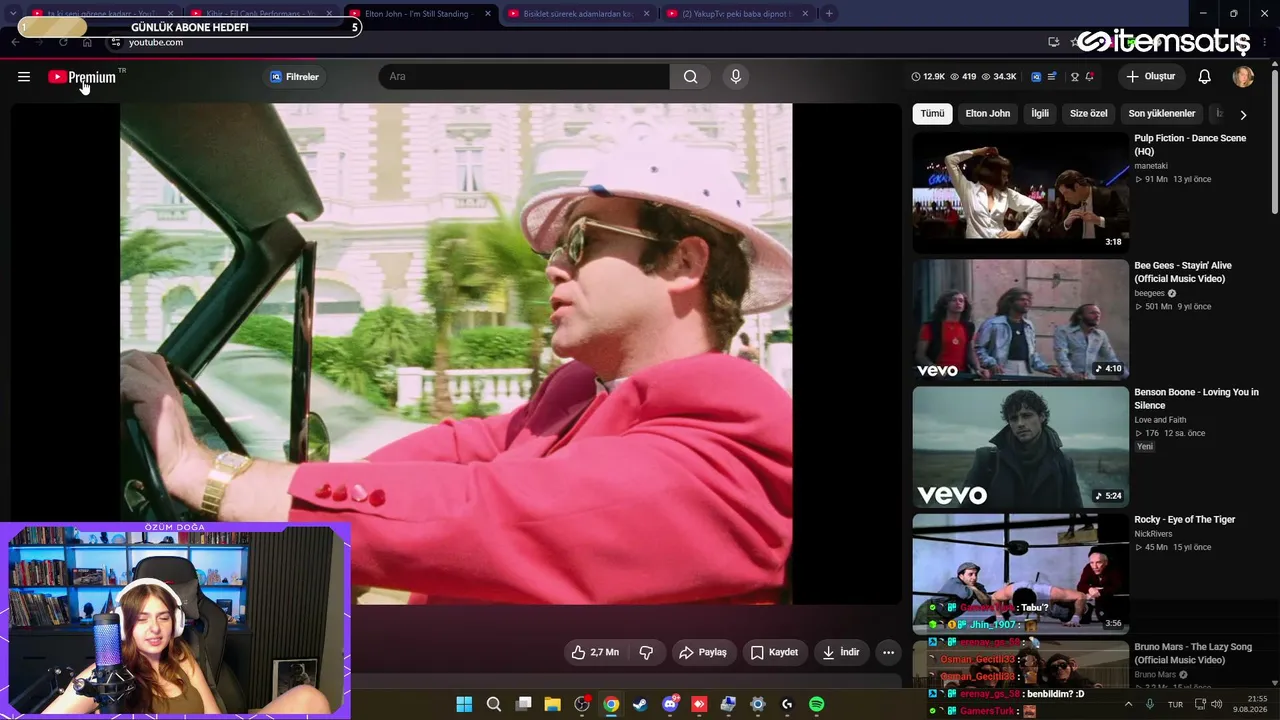
Task: Open the Pulp Fiction Dance Scene thumbnail
Action: click(1021, 193)
